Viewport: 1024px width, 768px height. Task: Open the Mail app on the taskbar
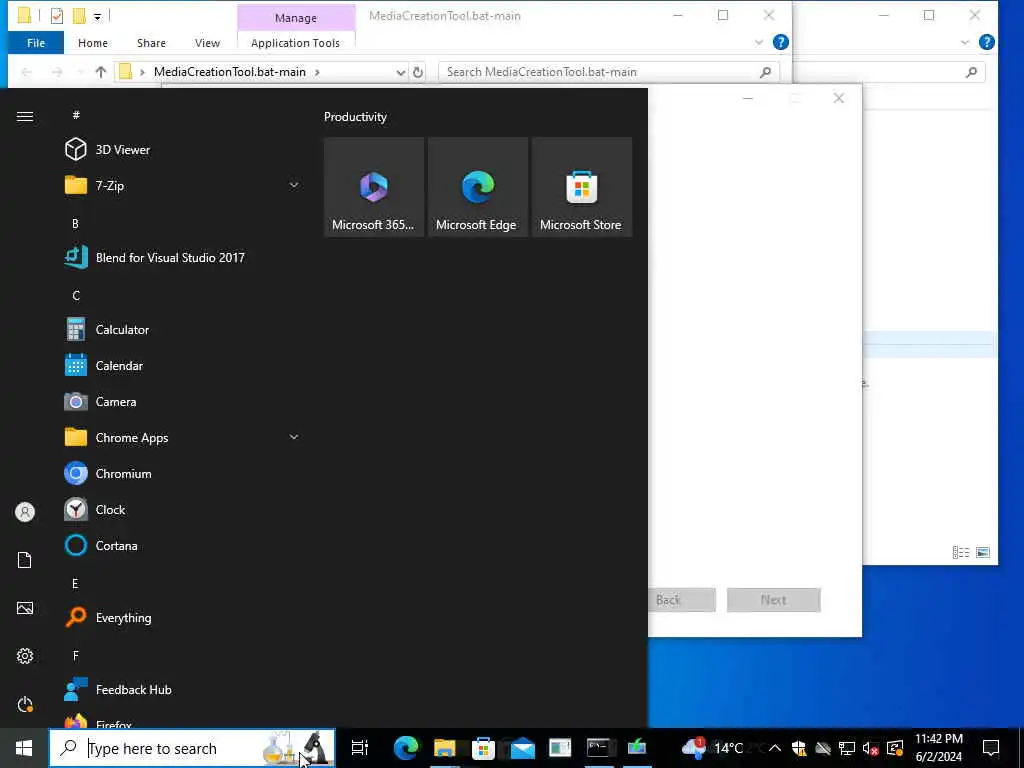click(x=522, y=748)
